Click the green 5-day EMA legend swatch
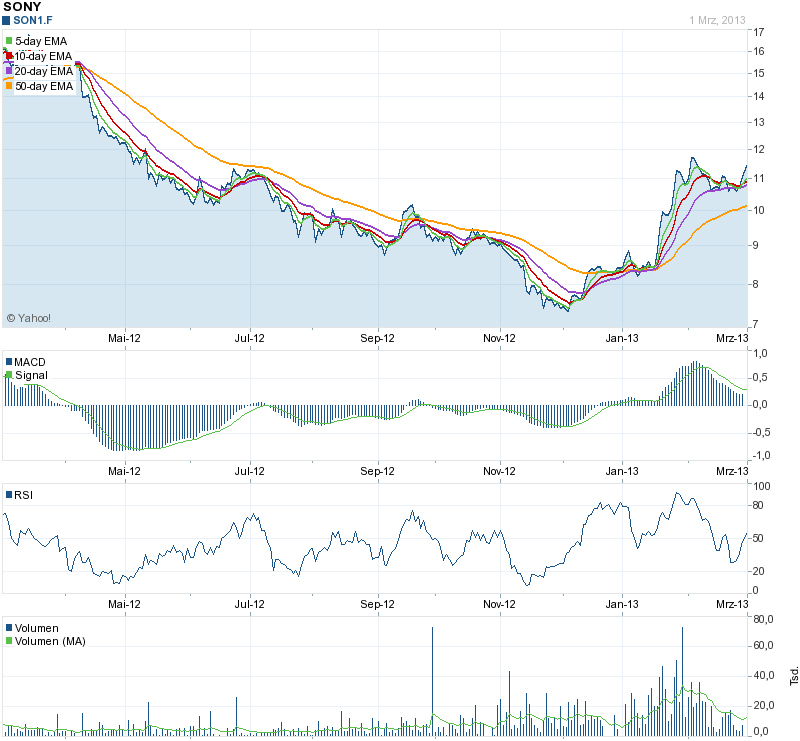 (9, 41)
